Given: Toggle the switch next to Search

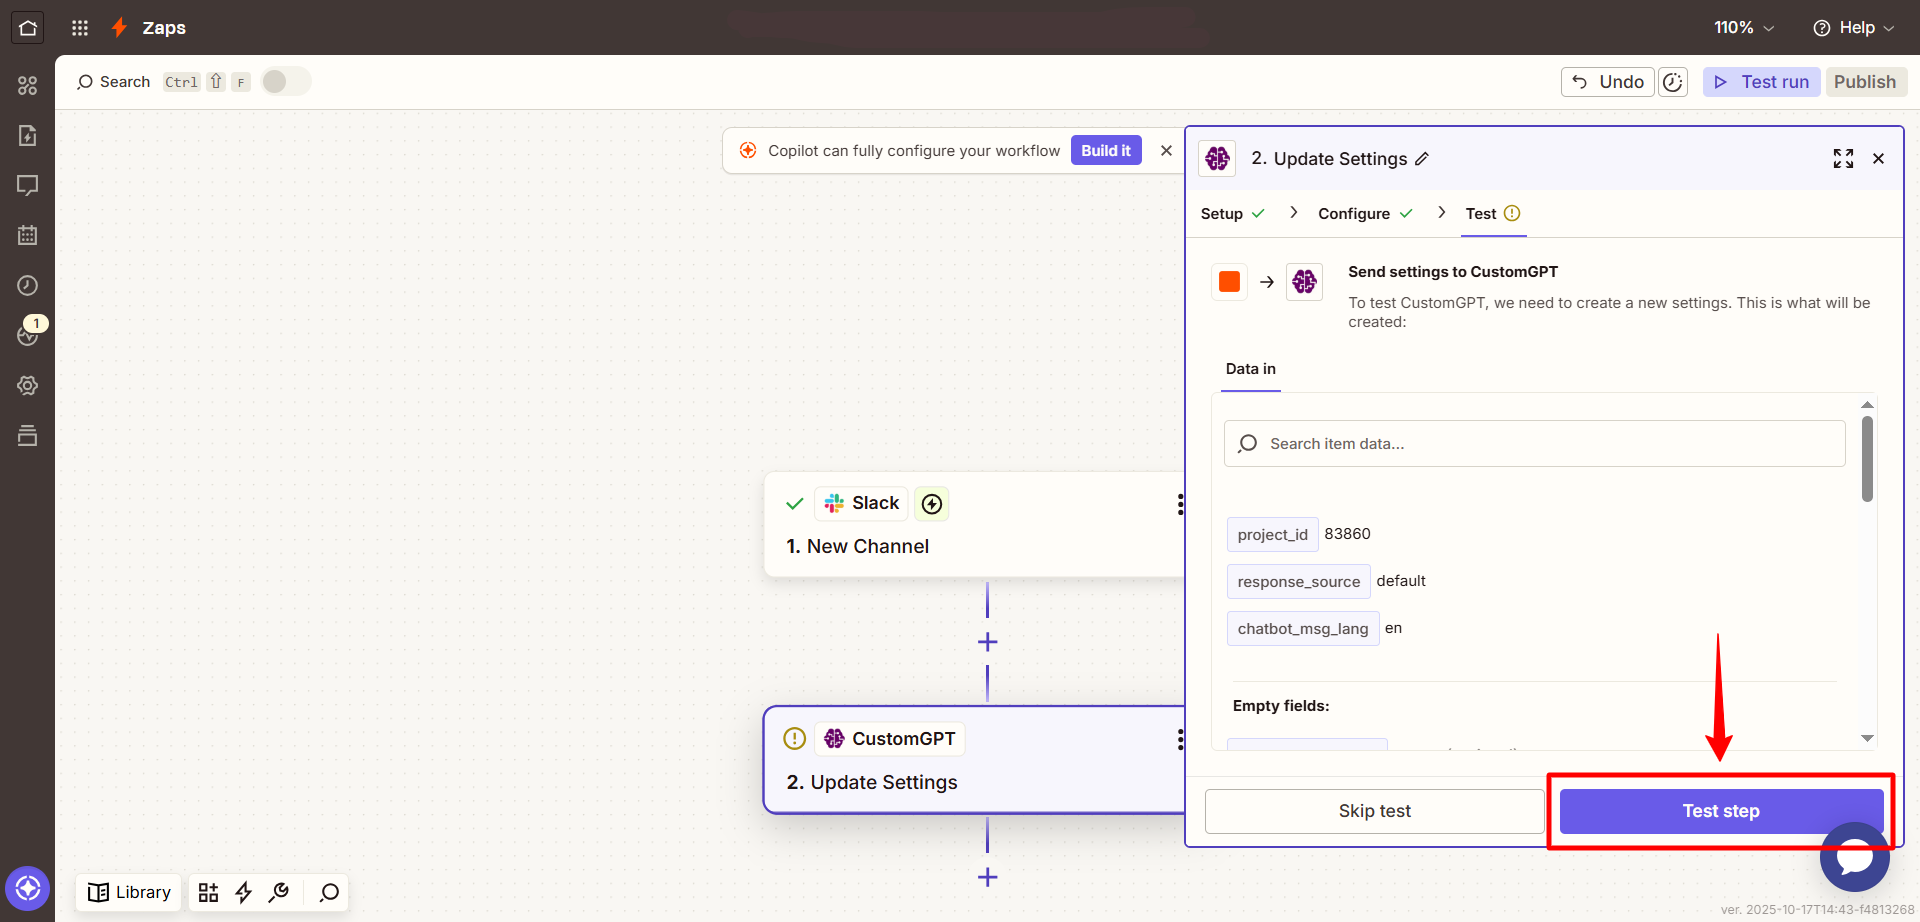Looking at the screenshot, I should tap(286, 81).
